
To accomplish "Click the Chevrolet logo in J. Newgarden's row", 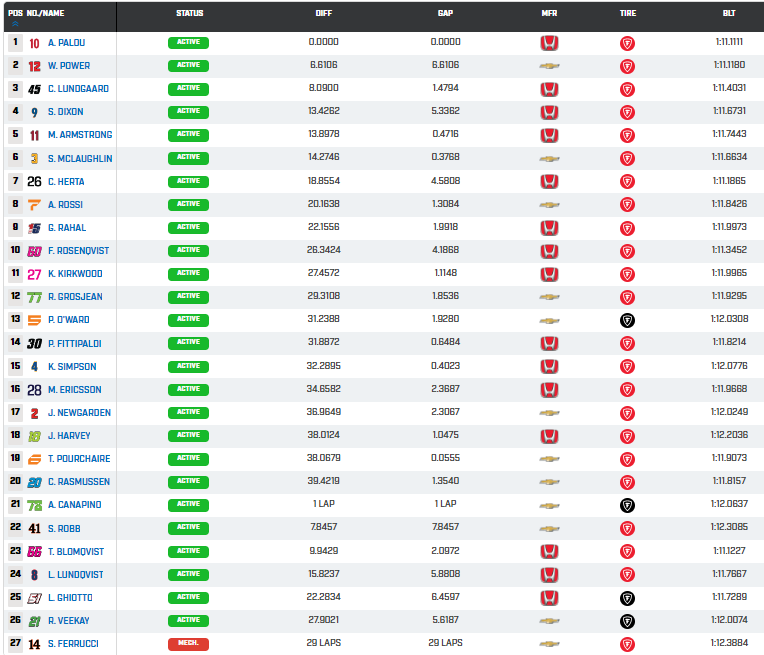I will click(549, 413).
